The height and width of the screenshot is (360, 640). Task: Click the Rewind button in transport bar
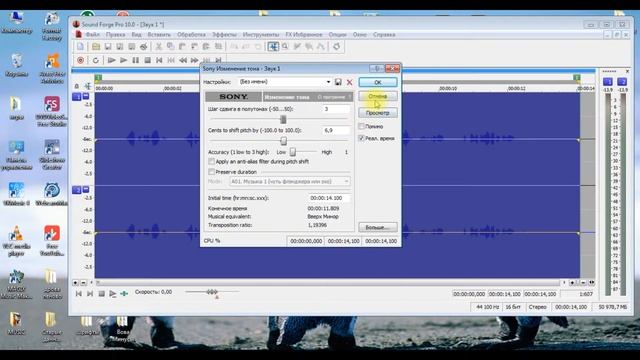pyautogui.click(x=183, y=60)
